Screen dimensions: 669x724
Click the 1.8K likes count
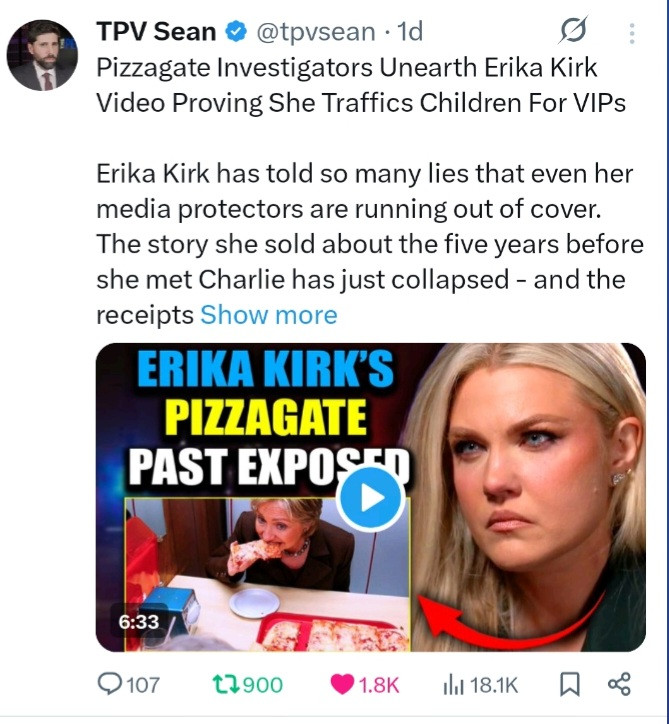click(379, 685)
